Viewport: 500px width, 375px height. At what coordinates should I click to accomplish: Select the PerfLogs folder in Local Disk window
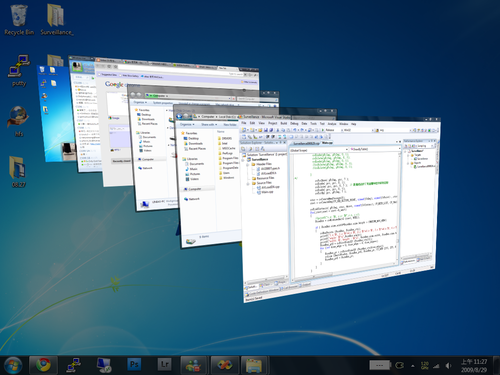(226, 153)
